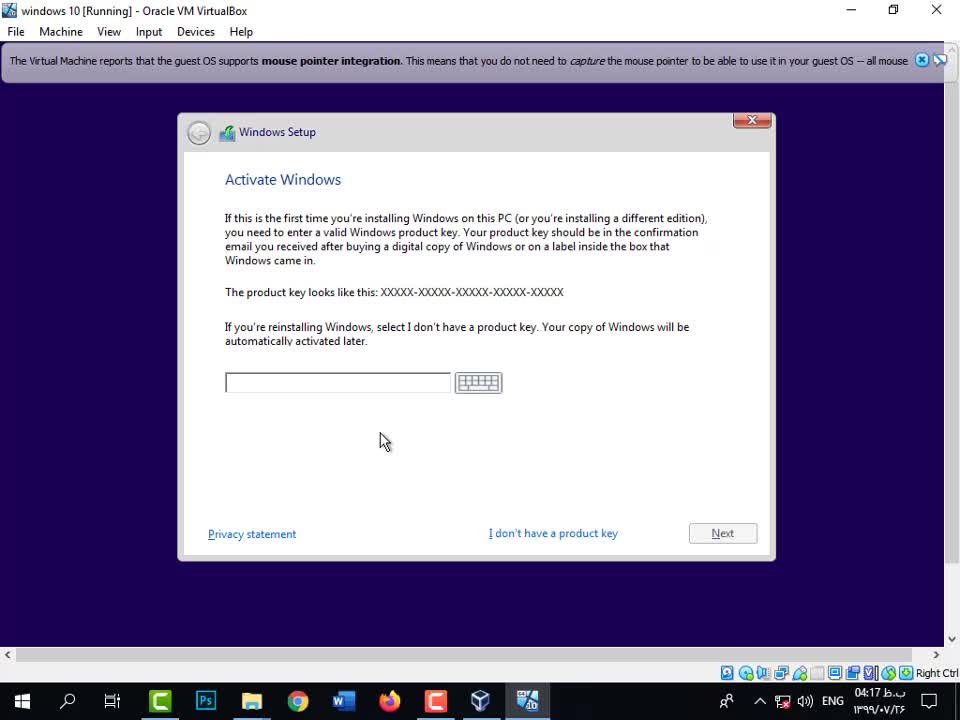Open the Privacy statement link
This screenshot has height=720, width=960.
(252, 535)
